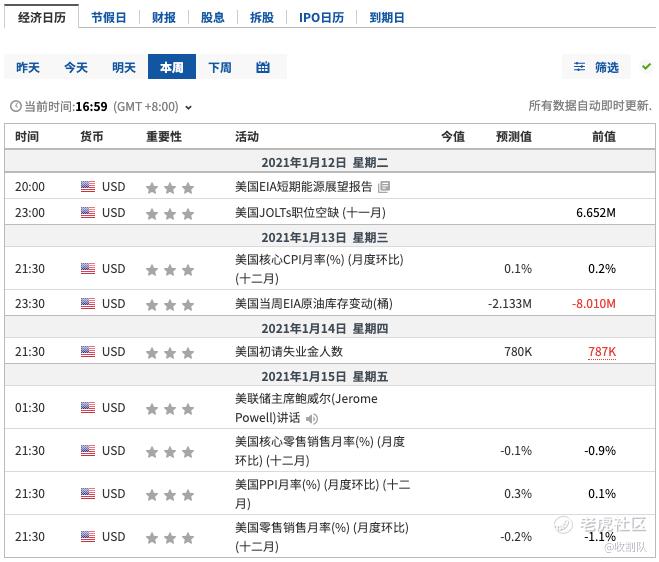The height and width of the screenshot is (562, 659).
Task: Click importance stars on core CPI row
Action: point(170,270)
